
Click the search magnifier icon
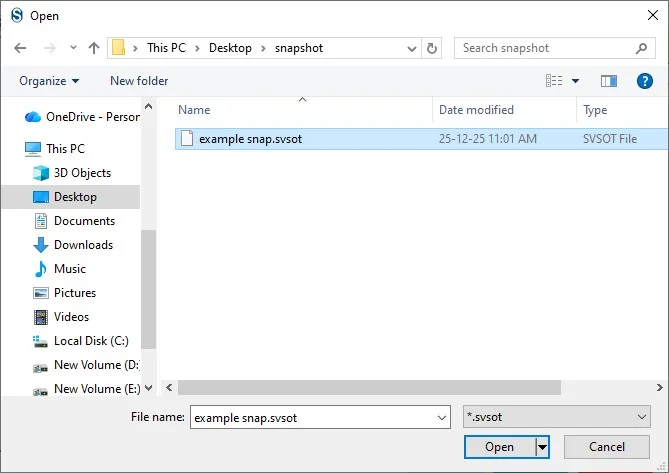pos(641,48)
